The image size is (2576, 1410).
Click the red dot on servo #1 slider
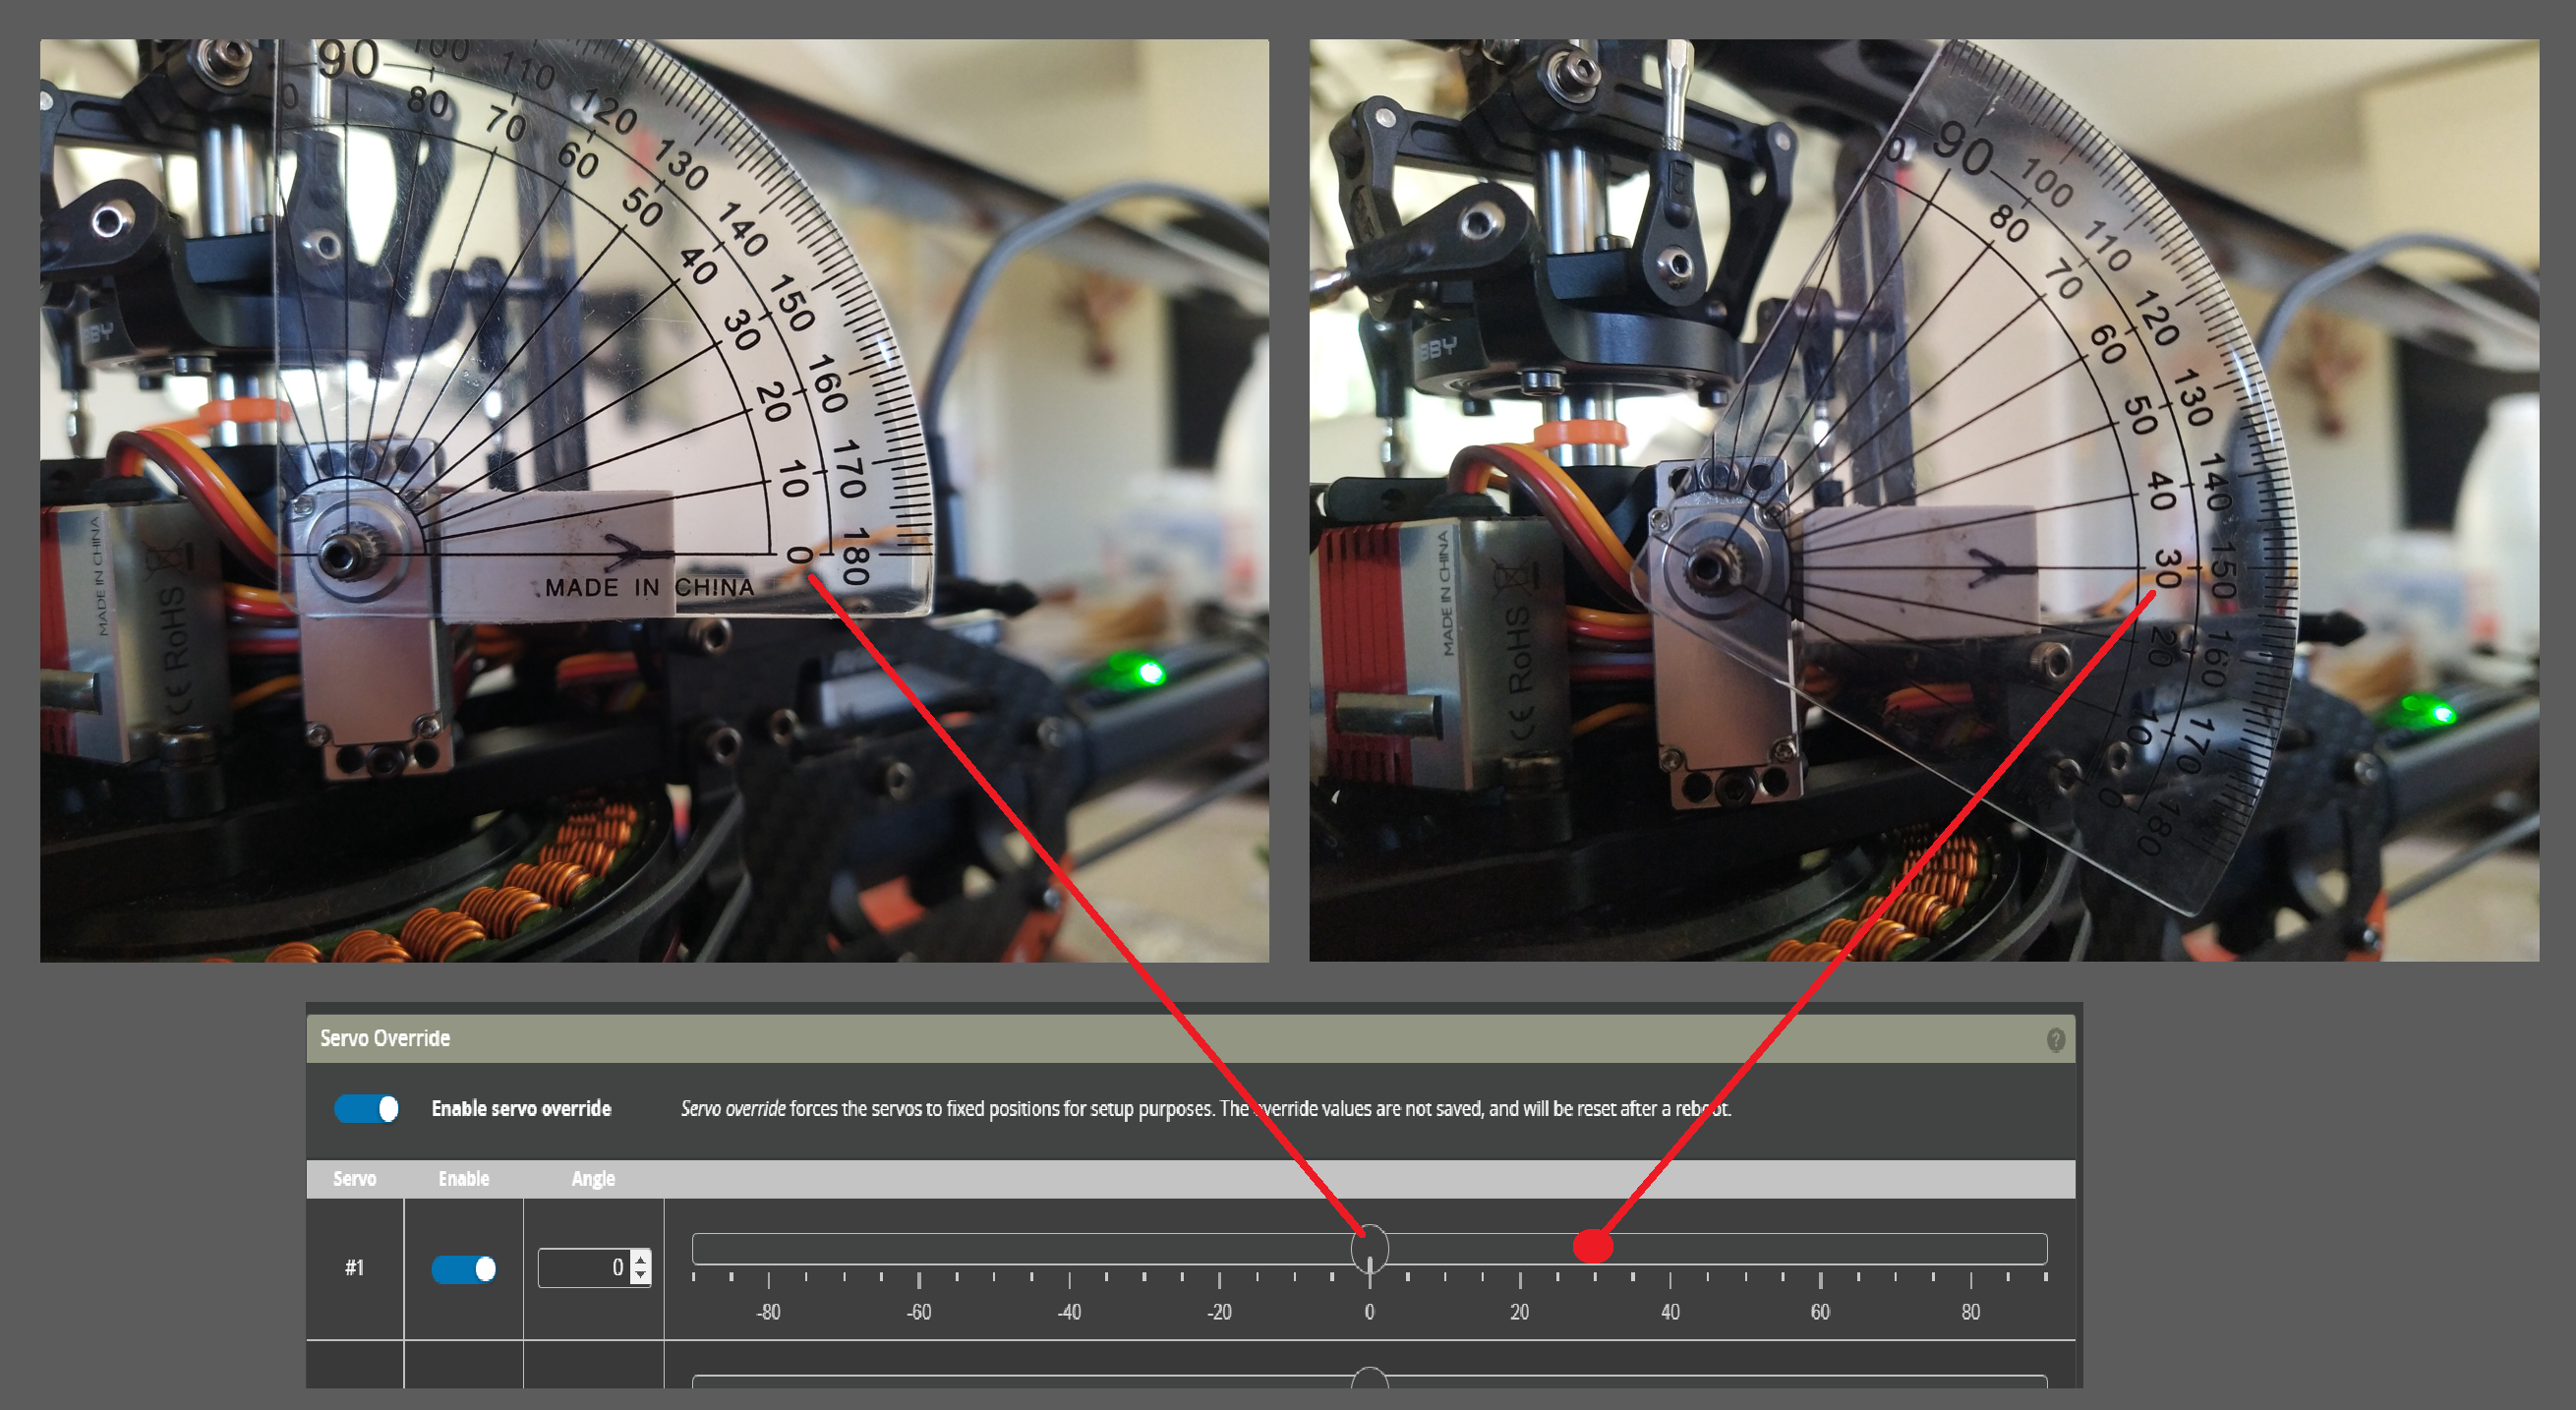pyautogui.click(x=1593, y=1246)
